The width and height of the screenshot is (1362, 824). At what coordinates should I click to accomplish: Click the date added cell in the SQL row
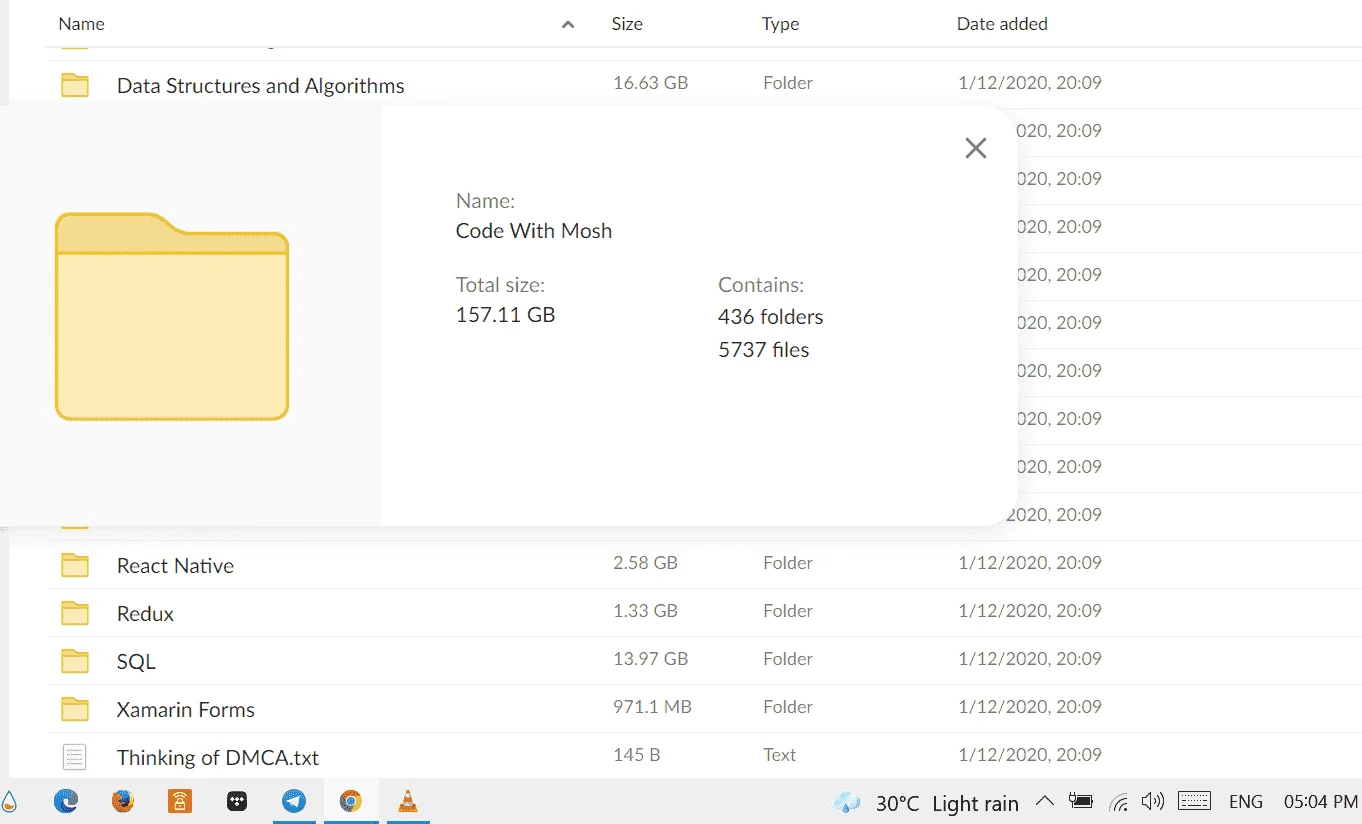click(x=1030, y=659)
